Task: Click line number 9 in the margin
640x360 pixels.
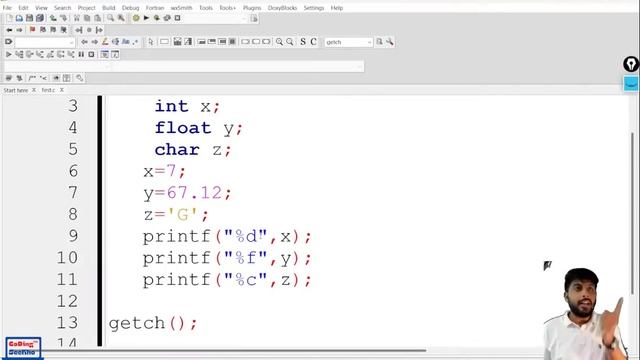Action: coord(73,236)
